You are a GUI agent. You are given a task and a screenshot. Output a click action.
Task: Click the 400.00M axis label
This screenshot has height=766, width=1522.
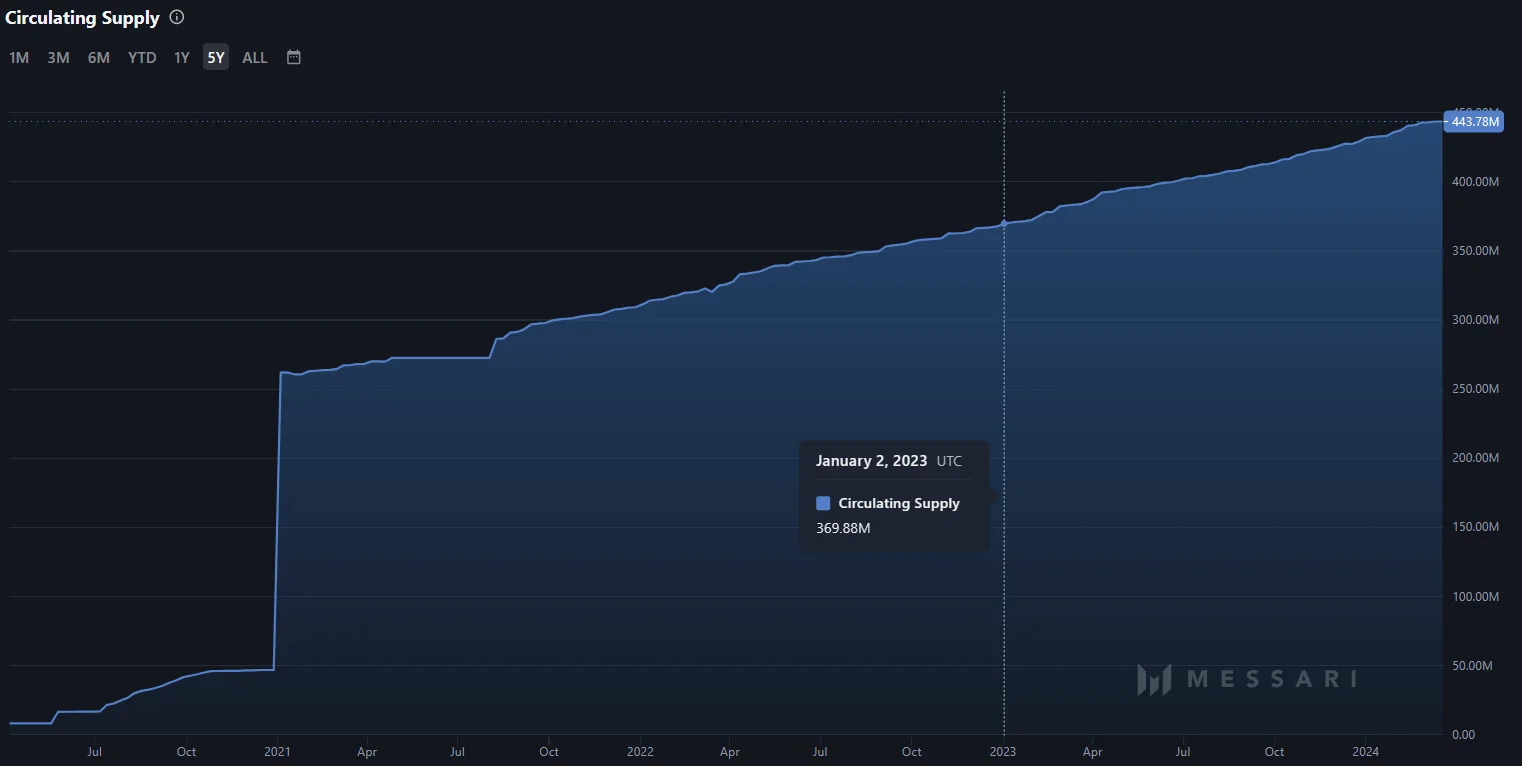pos(1476,181)
